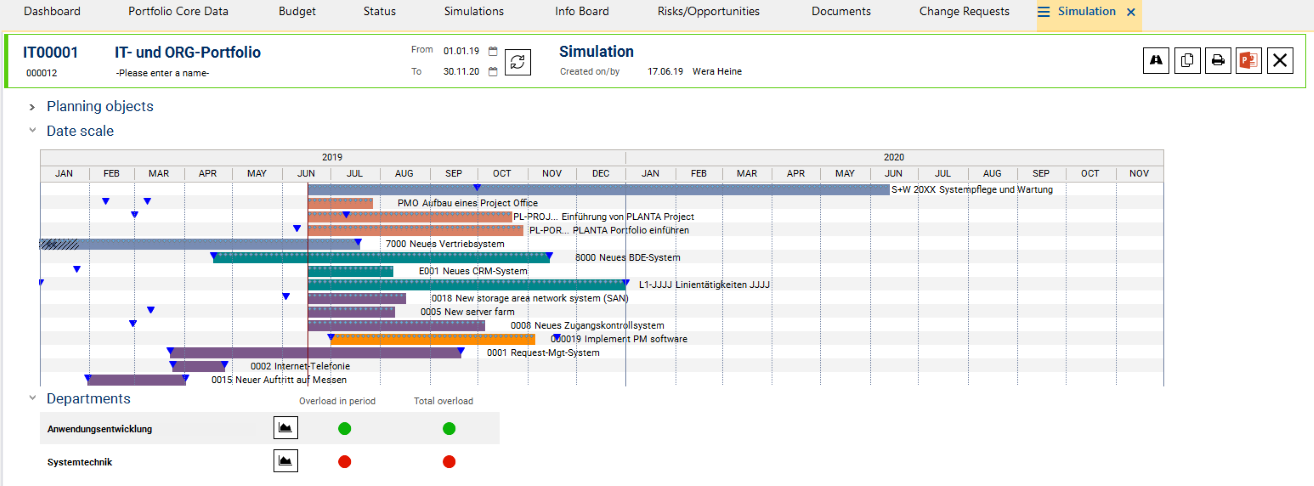Close the Simulation tab with X

[1131, 12]
